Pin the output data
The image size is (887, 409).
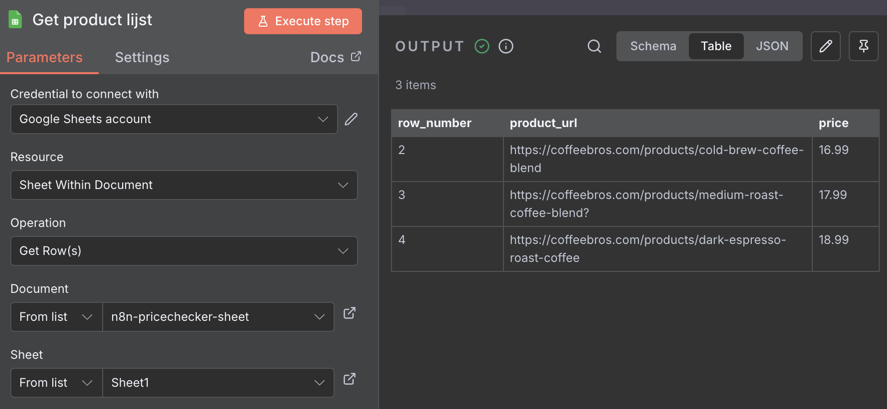tap(864, 46)
